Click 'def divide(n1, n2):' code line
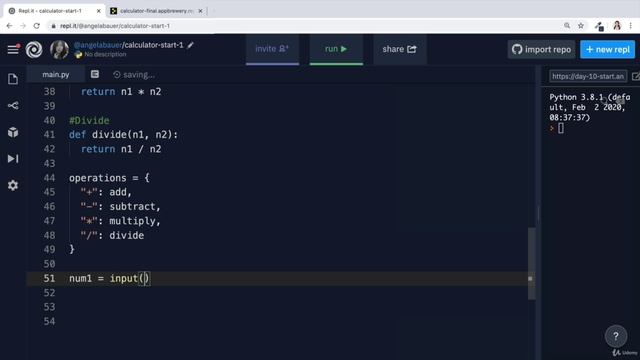This screenshot has height=360, width=640. pos(123,135)
